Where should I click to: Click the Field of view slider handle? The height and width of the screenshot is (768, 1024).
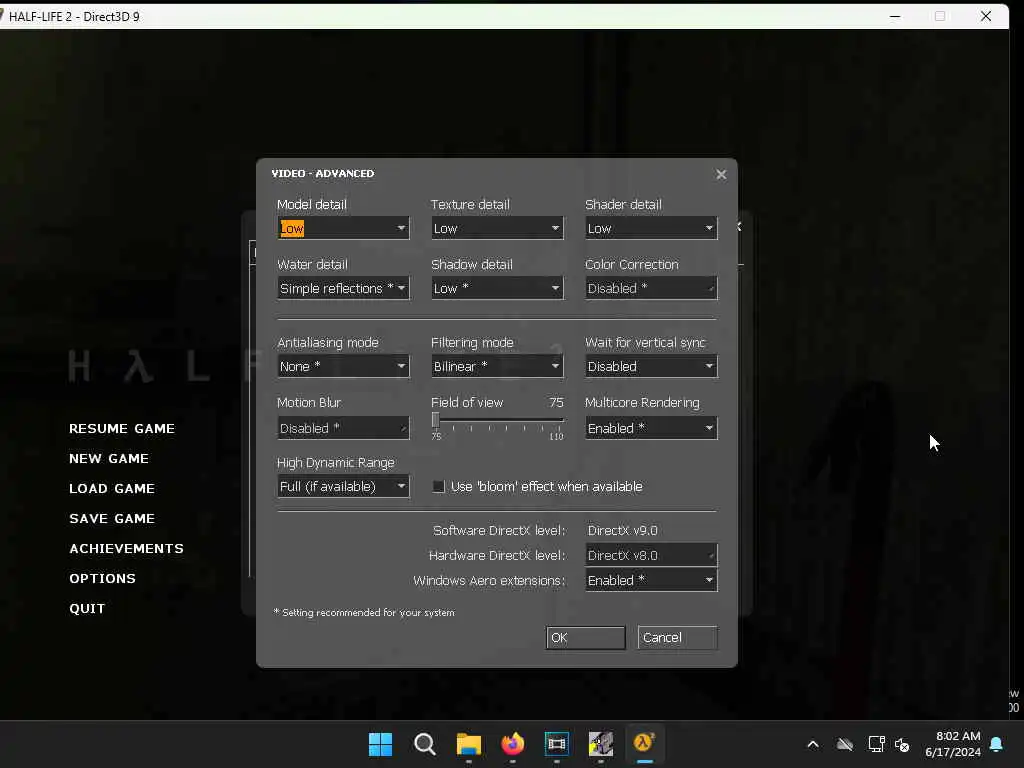pyautogui.click(x=436, y=421)
